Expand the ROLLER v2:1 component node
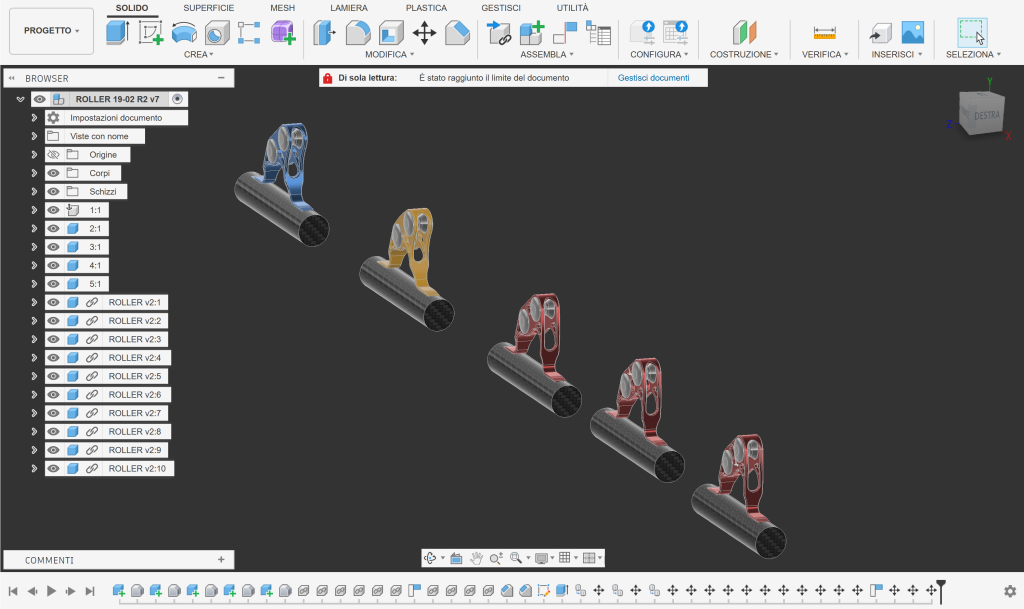This screenshot has height=609, width=1024. point(34,302)
